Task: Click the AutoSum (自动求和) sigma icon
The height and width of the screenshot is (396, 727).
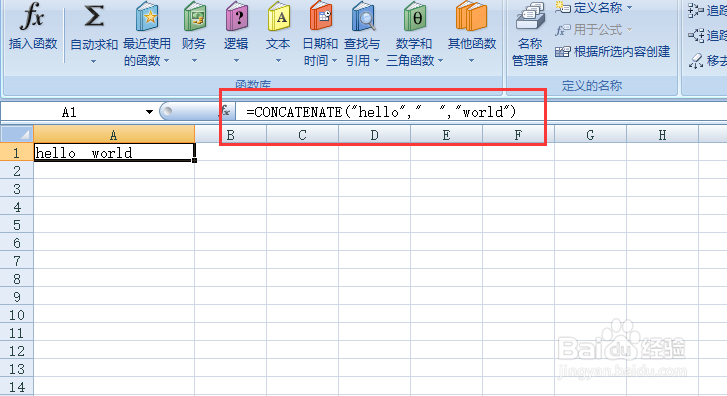Action: (x=94, y=17)
